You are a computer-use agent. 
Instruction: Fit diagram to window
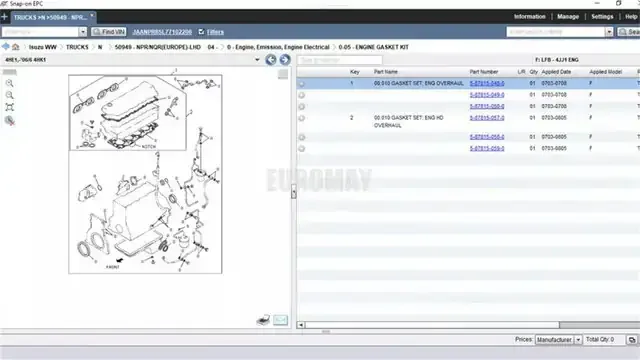(9, 107)
